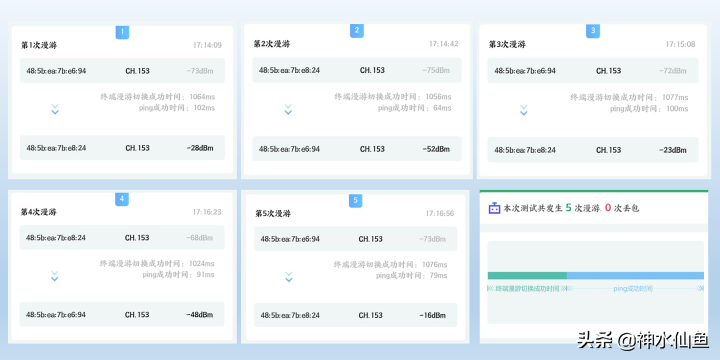Click the robot icon beside 本次测试共发生
Screen dimensions: 720x360
point(494,208)
